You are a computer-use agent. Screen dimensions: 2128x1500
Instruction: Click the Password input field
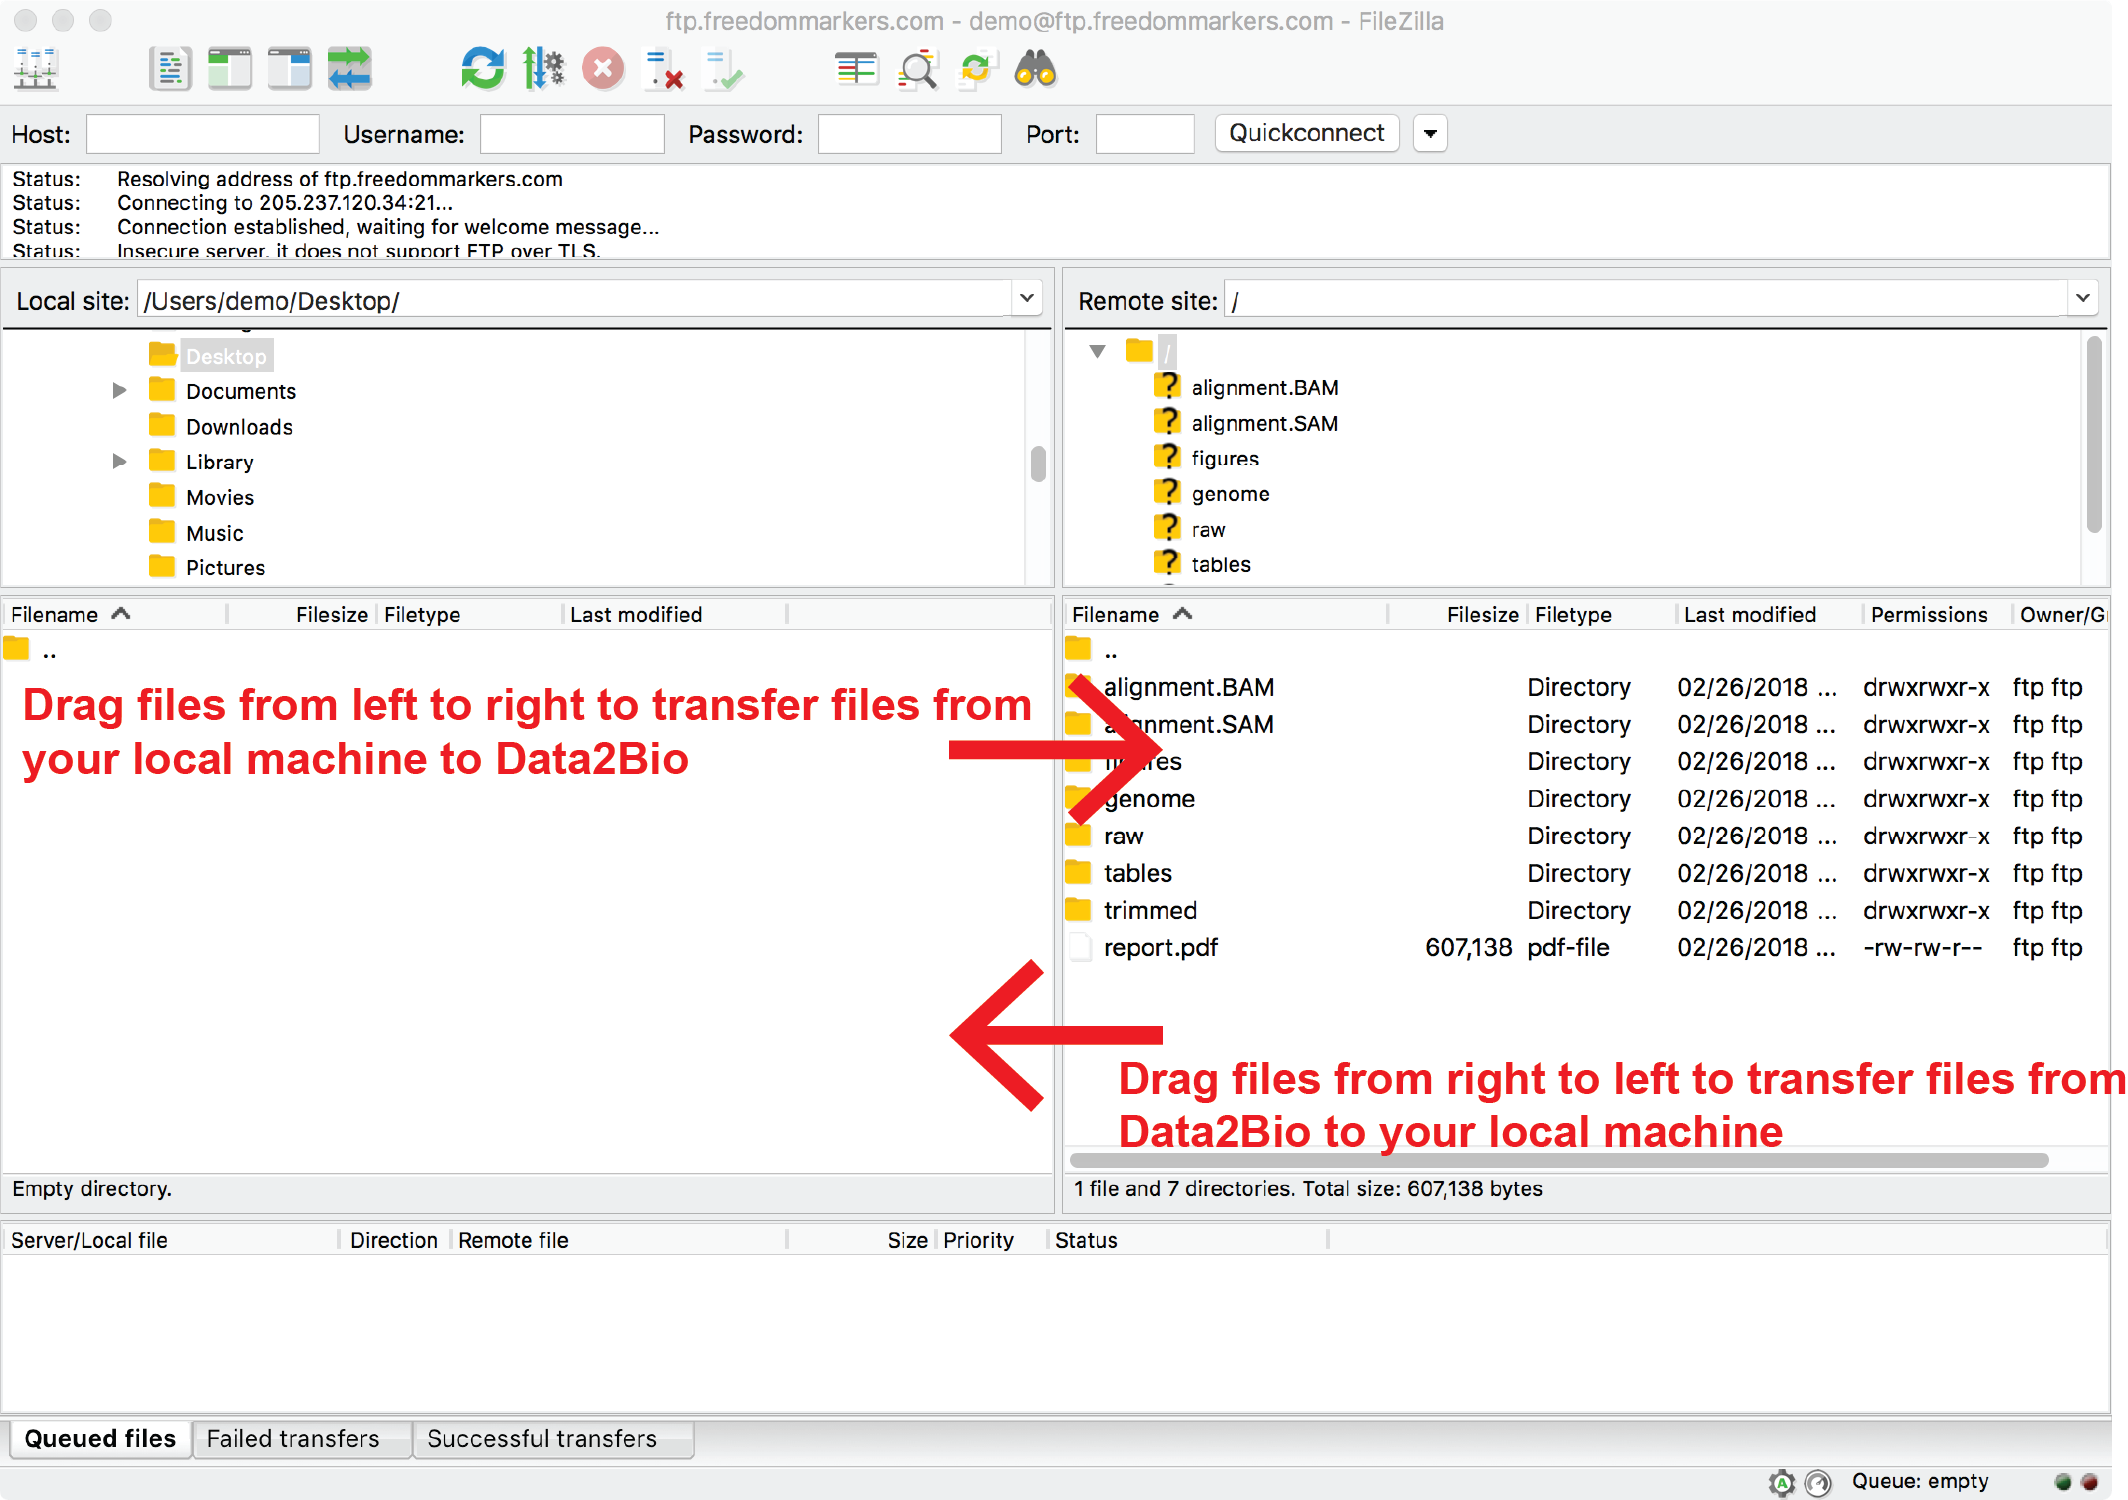[909, 134]
